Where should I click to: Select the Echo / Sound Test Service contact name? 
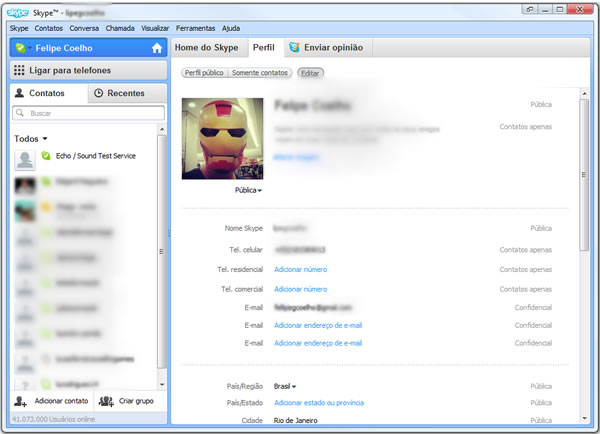96,156
